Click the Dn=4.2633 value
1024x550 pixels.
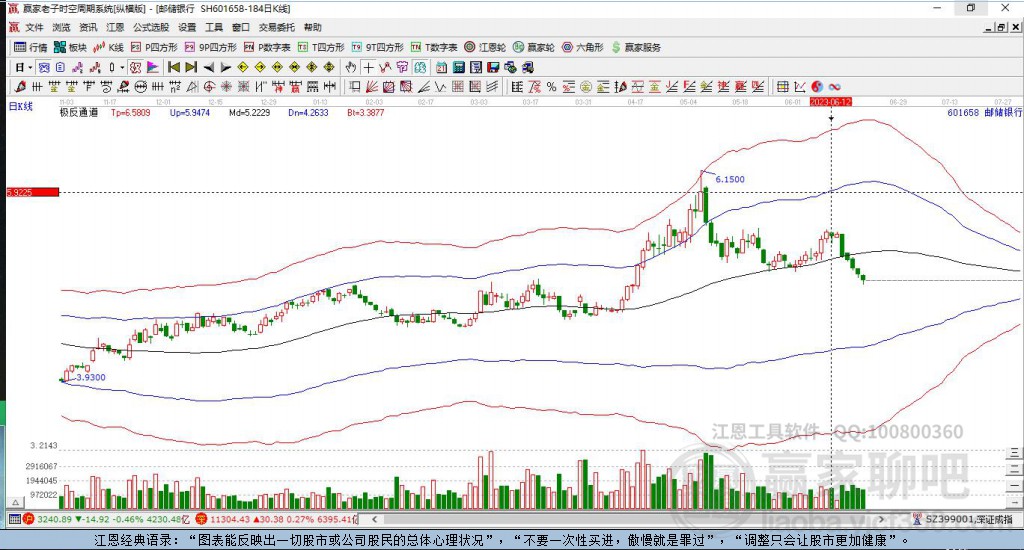tap(308, 112)
